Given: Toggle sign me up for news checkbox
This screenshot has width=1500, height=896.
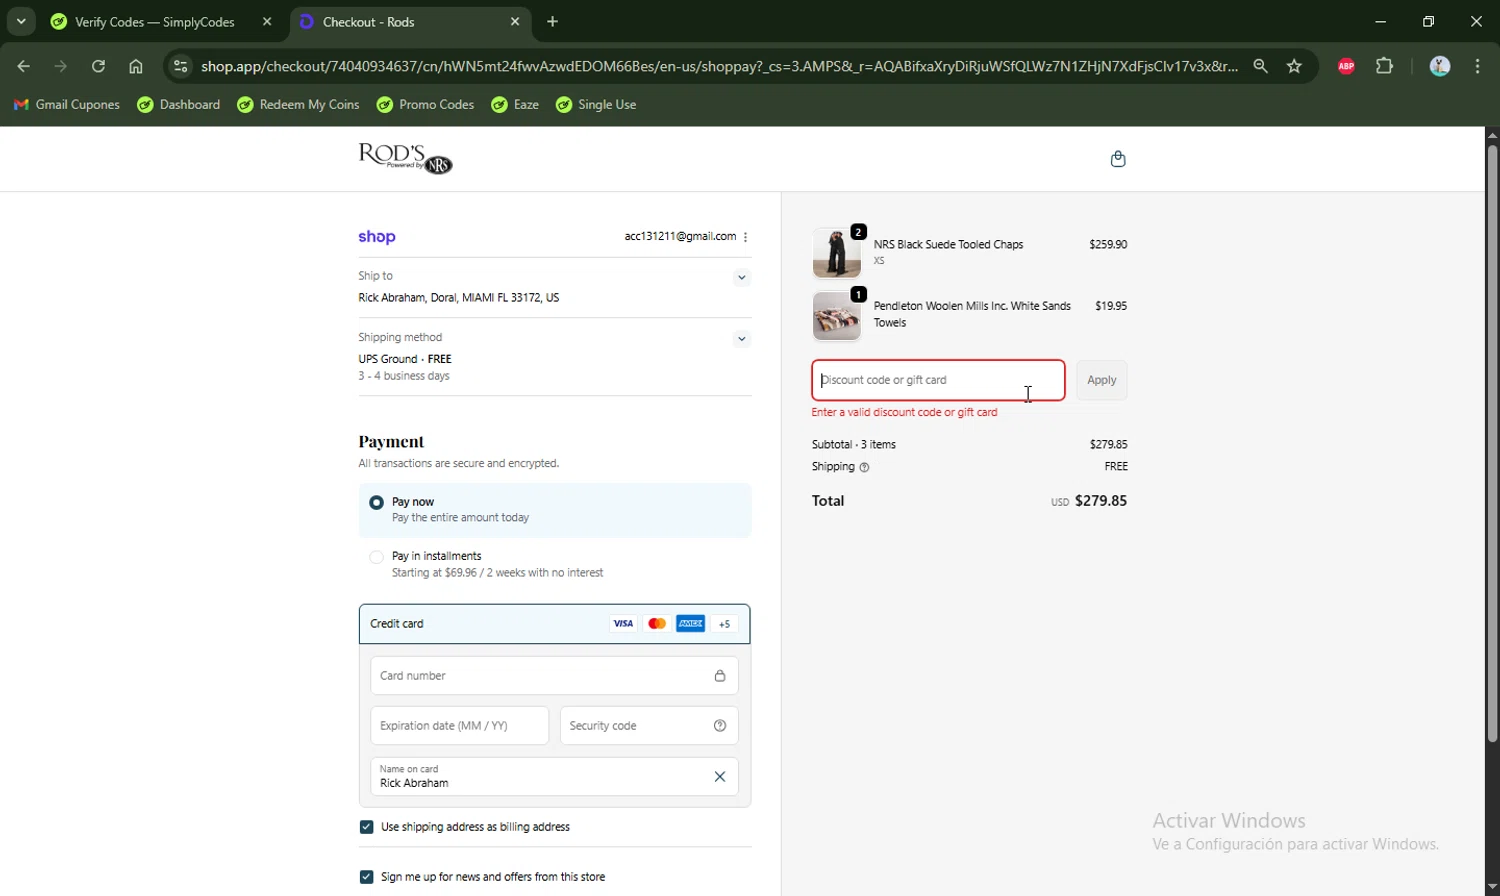Looking at the screenshot, I should [366, 877].
